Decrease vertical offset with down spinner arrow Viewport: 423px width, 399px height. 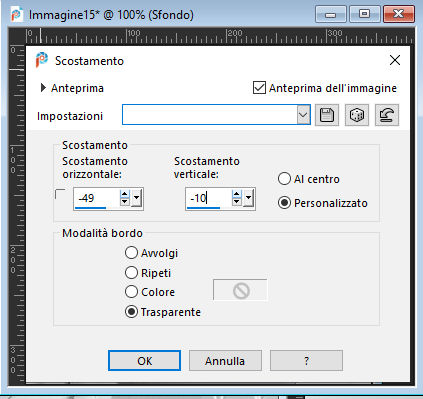tap(237, 202)
